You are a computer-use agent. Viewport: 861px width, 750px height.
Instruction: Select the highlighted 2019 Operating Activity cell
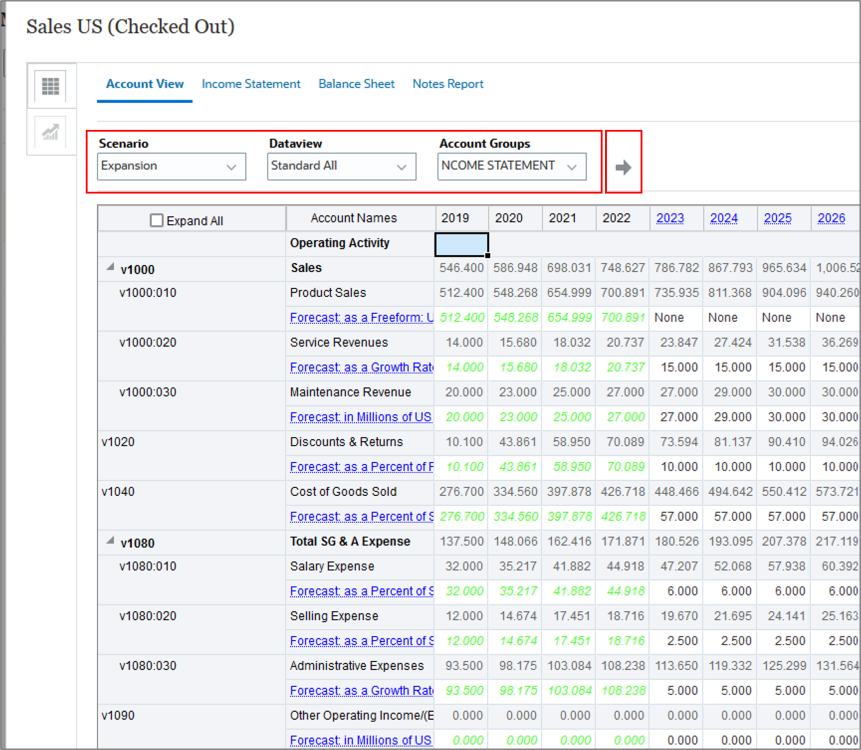point(461,244)
